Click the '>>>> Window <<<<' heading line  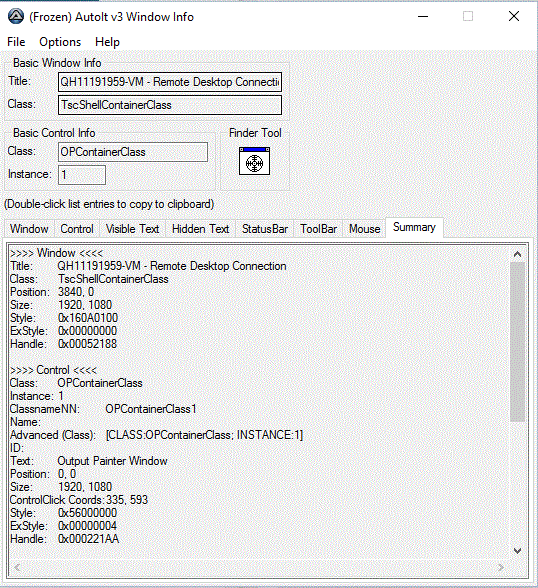point(56,253)
